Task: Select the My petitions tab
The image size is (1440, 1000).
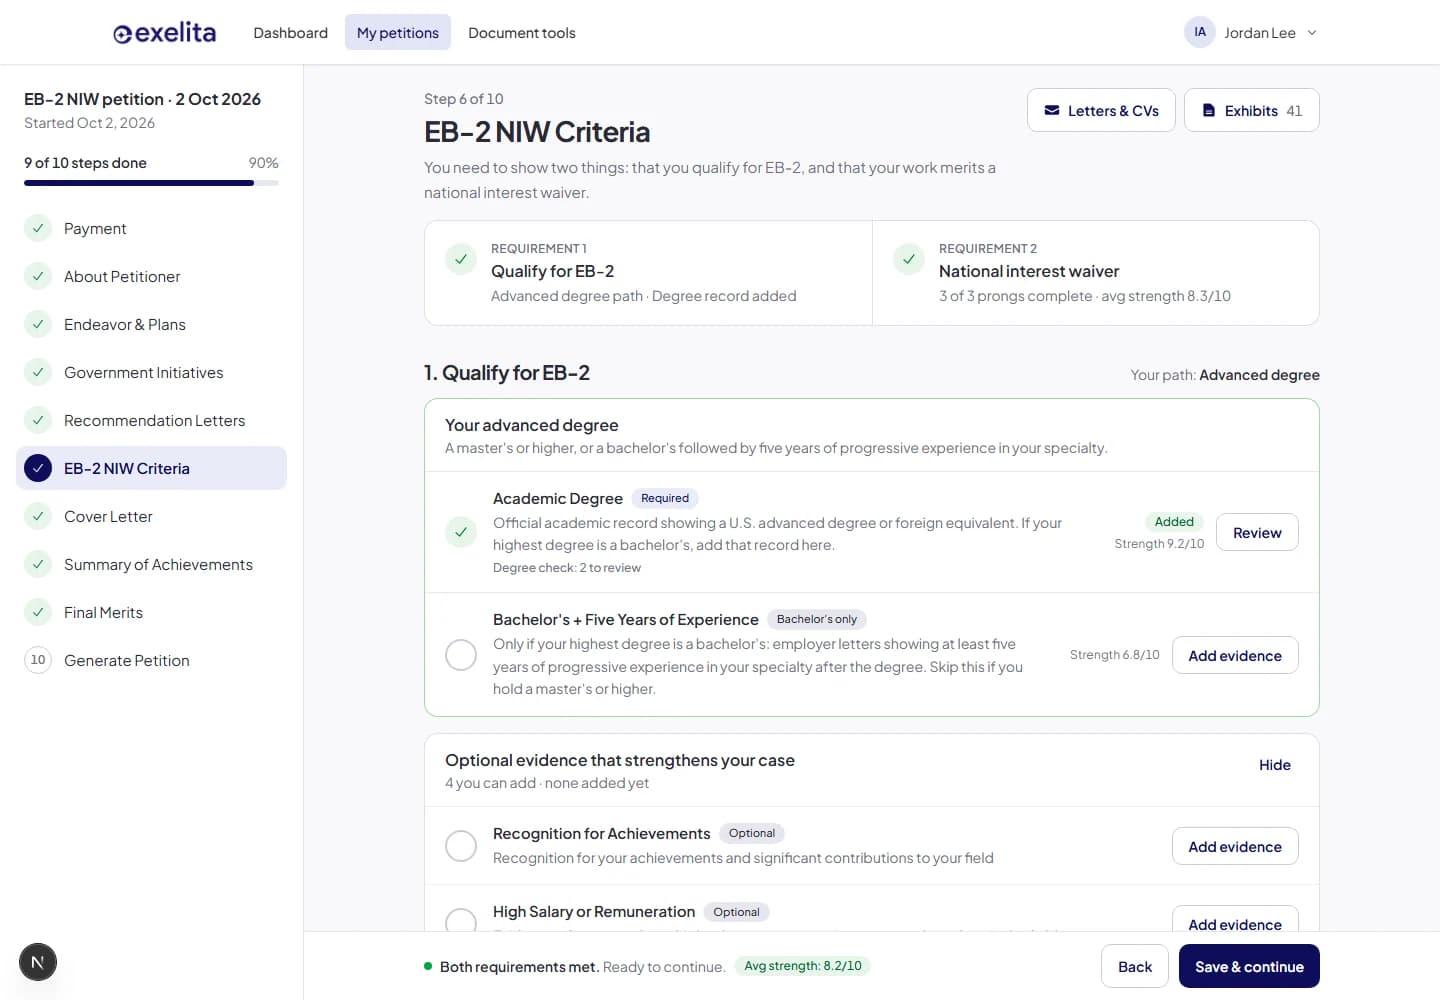Action: (398, 33)
